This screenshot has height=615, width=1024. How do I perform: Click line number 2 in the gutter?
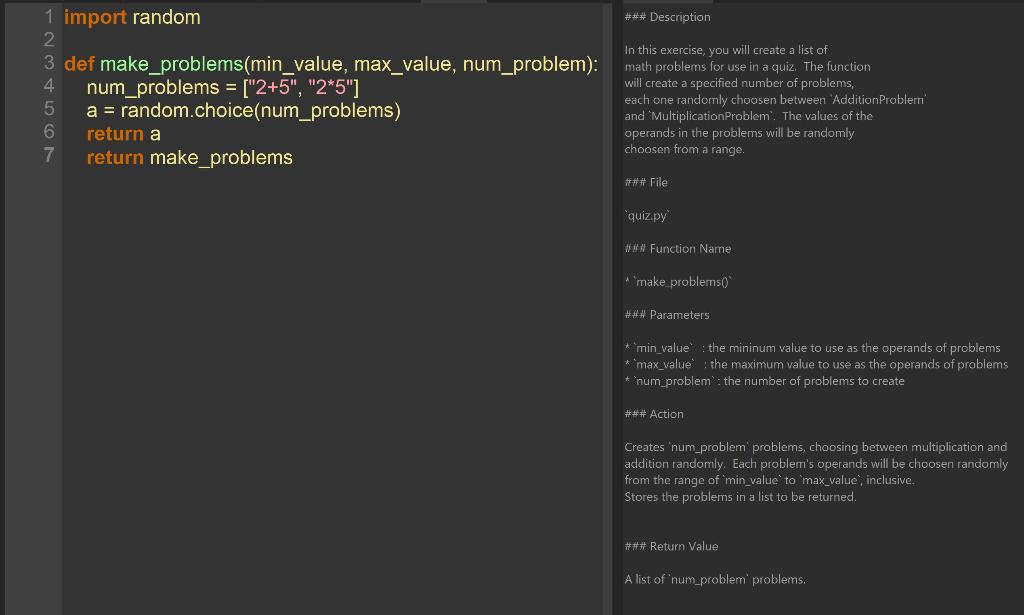[48, 40]
